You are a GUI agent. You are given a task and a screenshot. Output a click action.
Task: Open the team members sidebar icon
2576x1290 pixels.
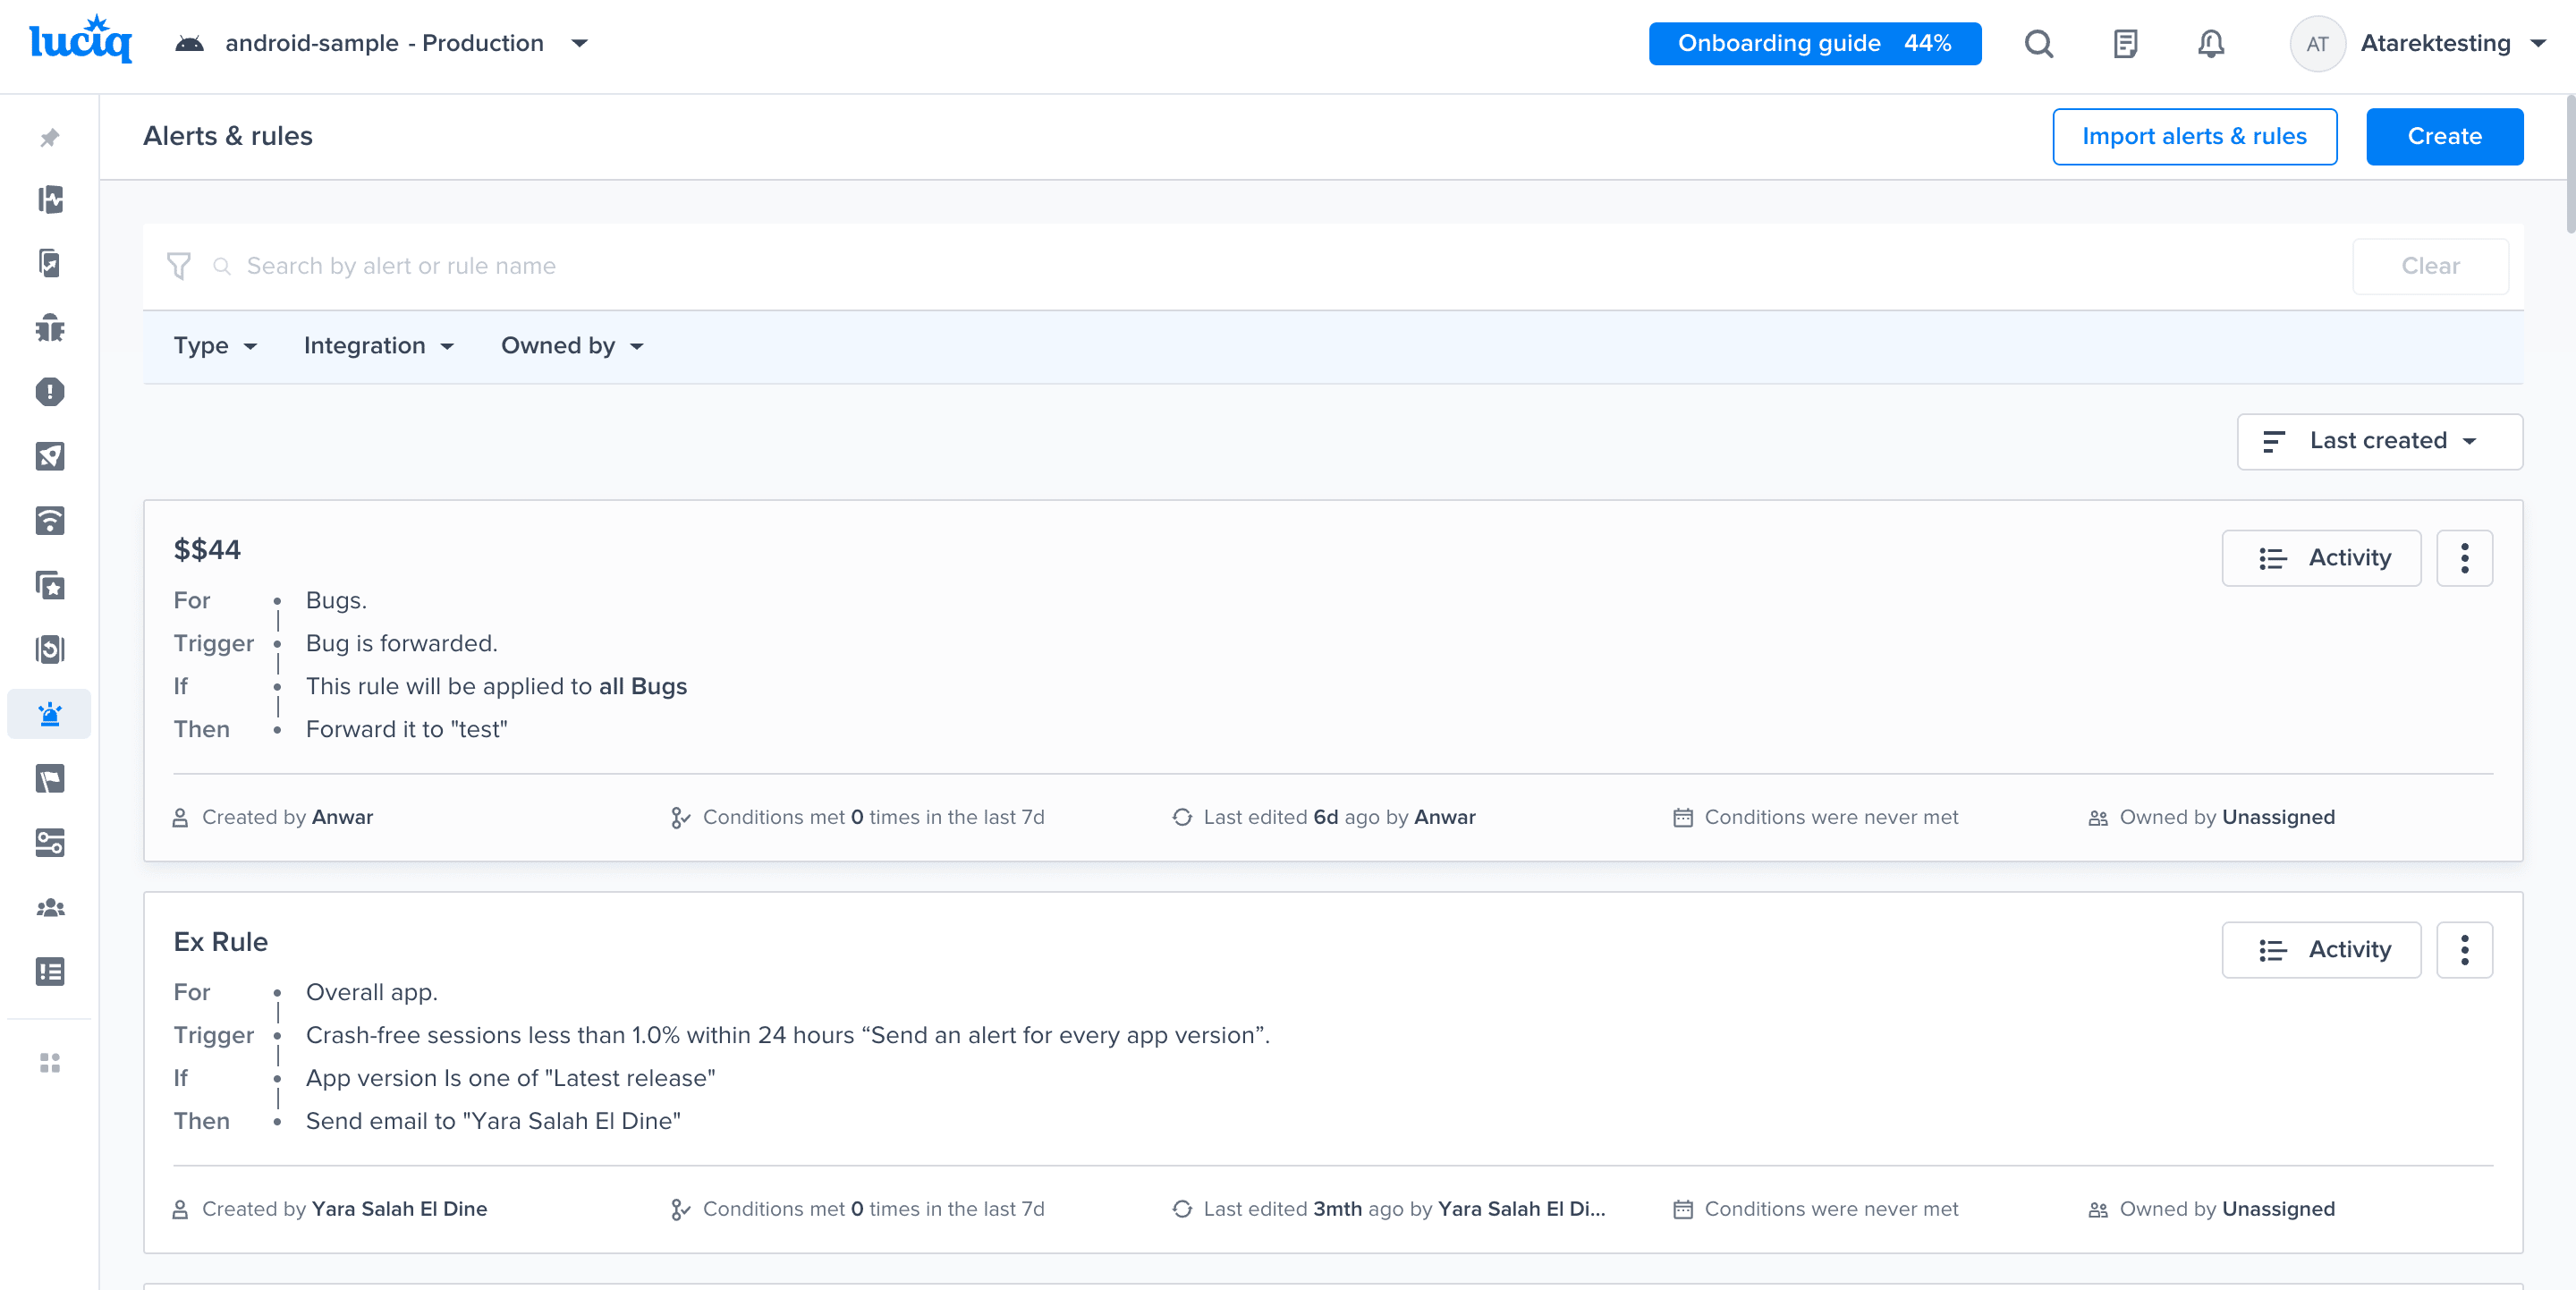[x=49, y=908]
